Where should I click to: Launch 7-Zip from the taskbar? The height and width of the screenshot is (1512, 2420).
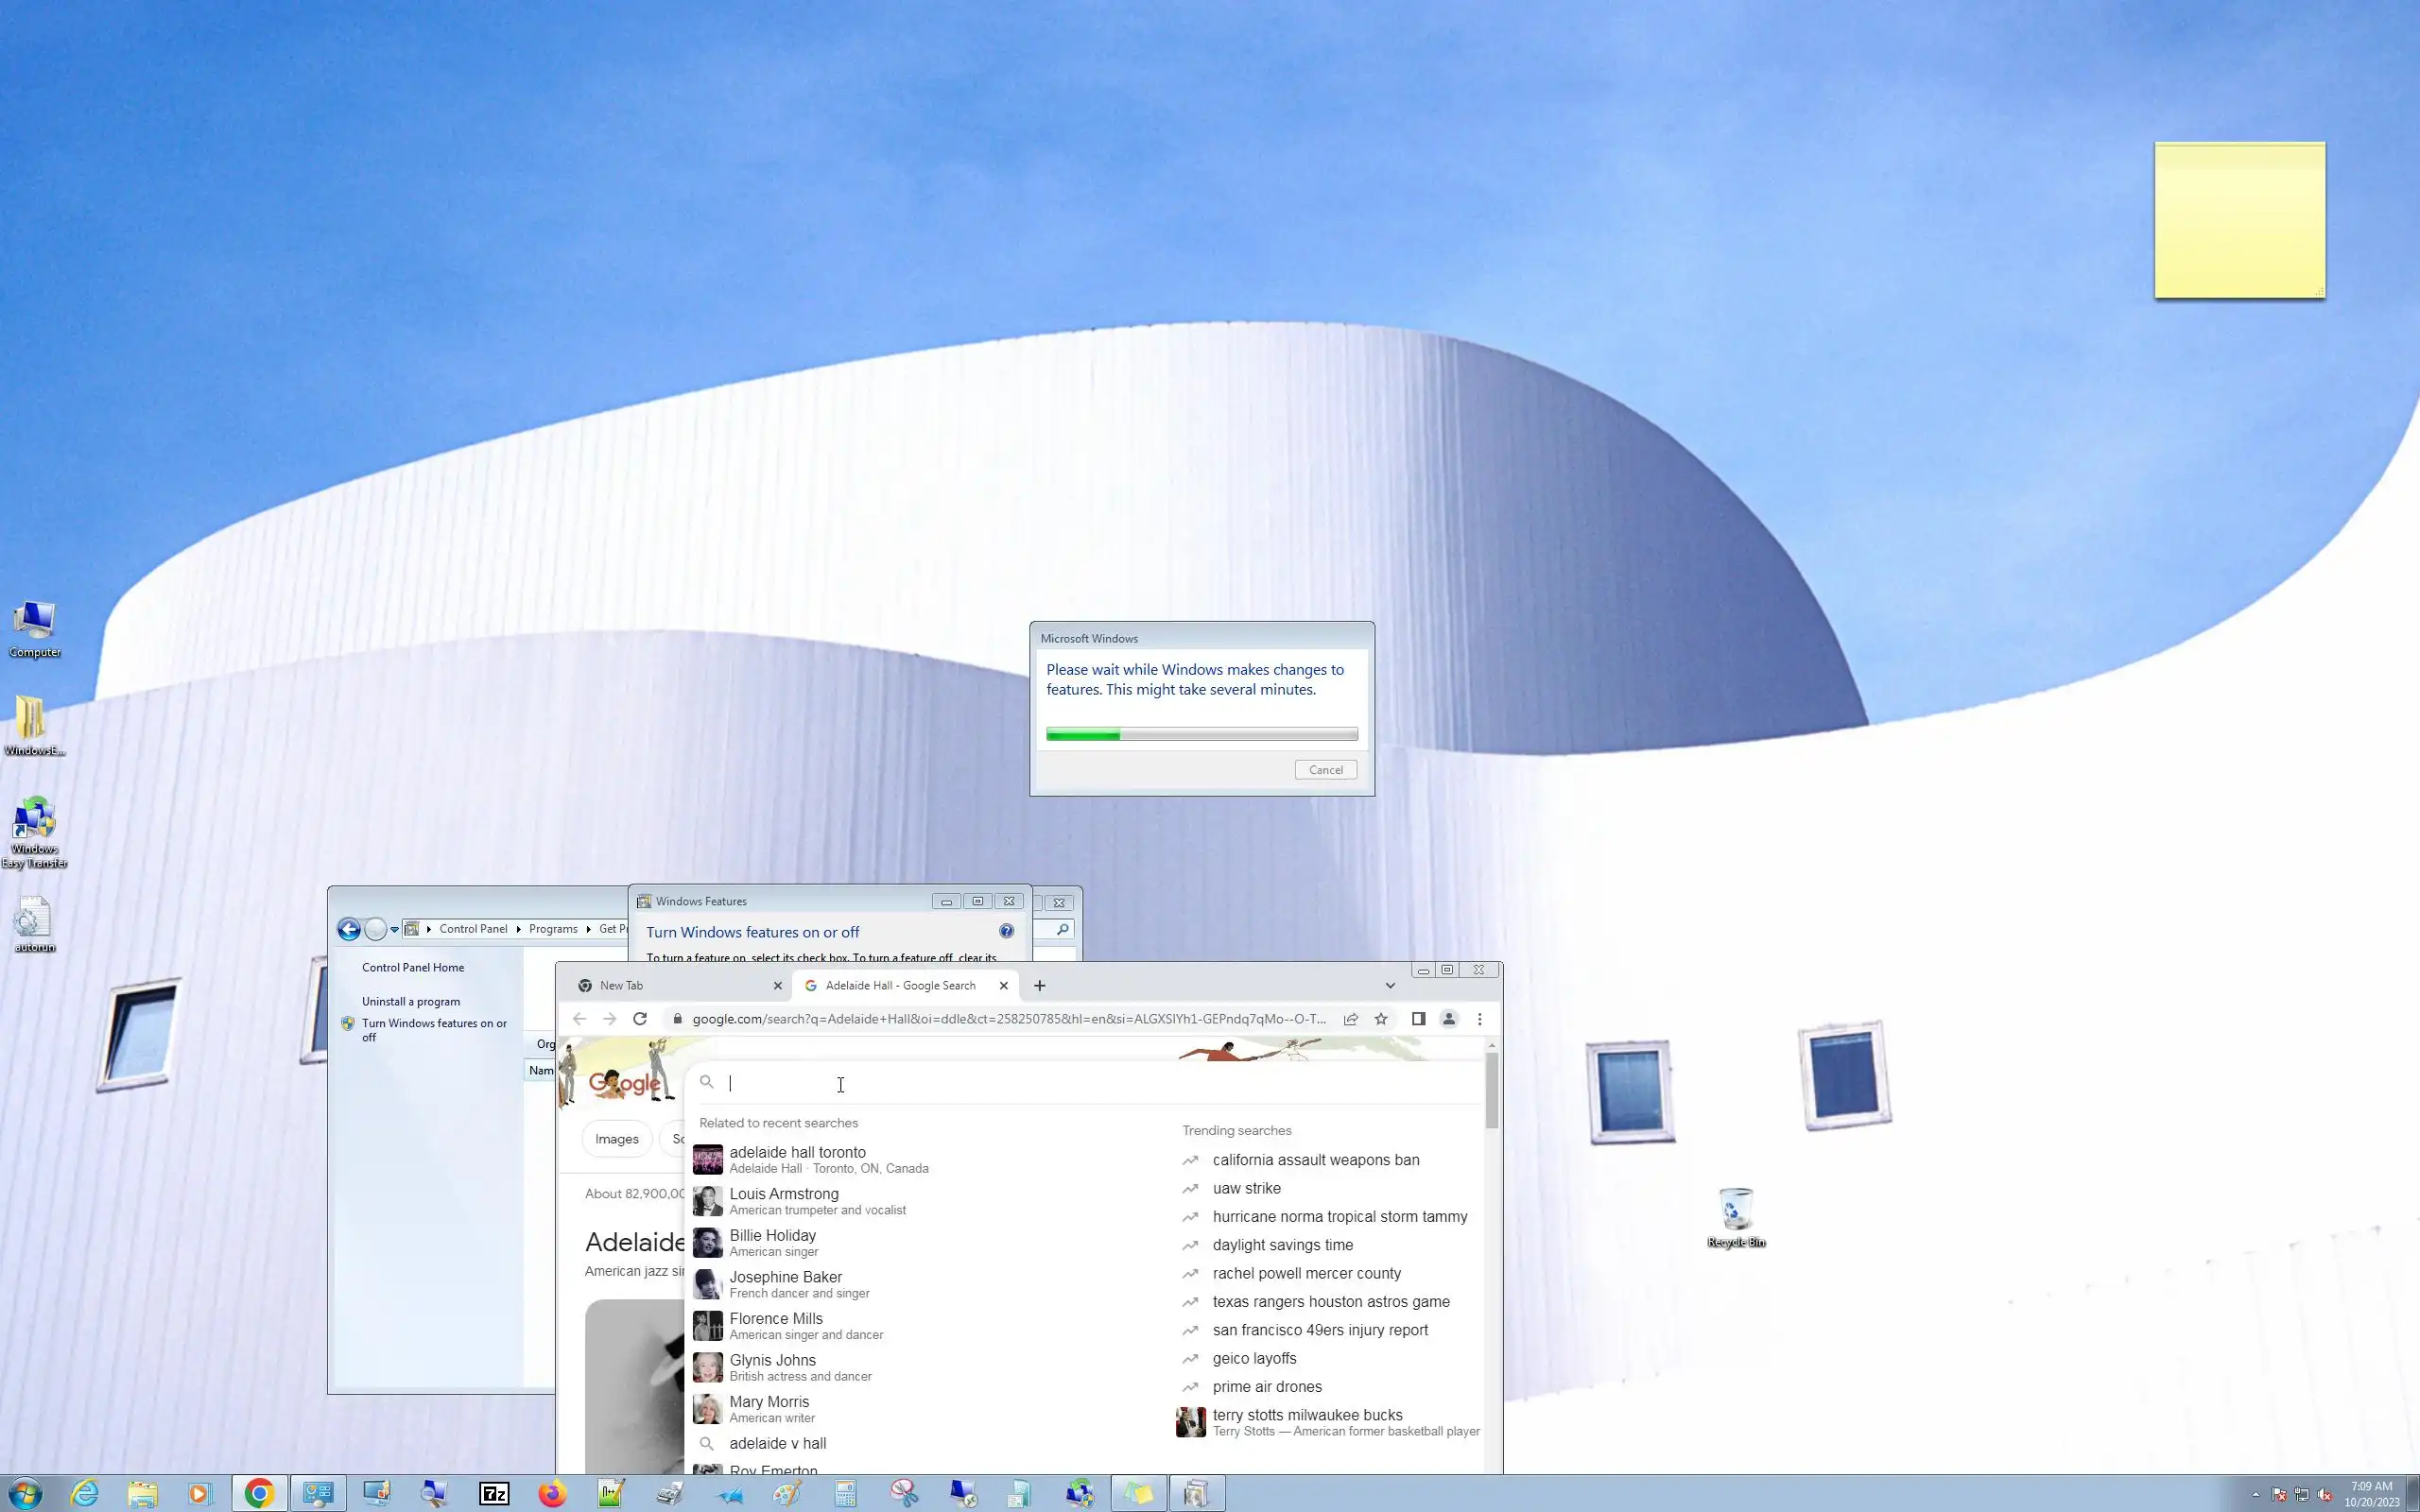pos(495,1494)
